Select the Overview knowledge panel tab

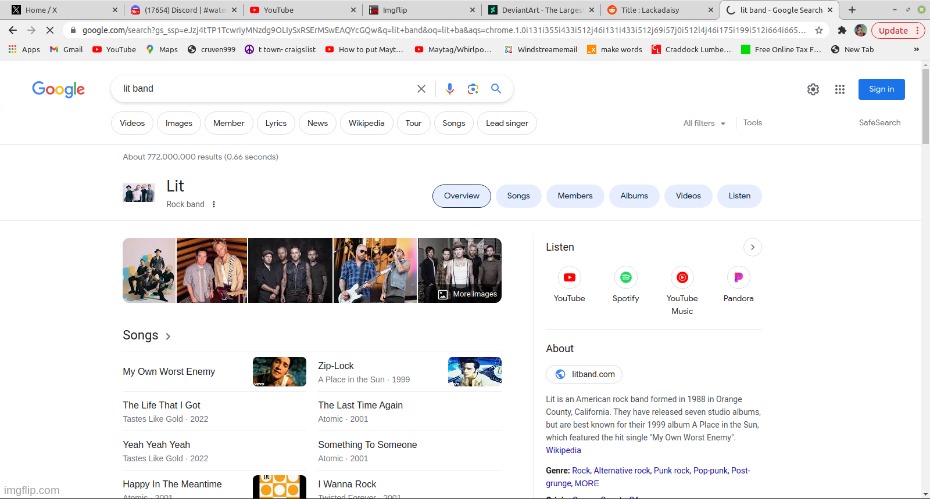(461, 196)
